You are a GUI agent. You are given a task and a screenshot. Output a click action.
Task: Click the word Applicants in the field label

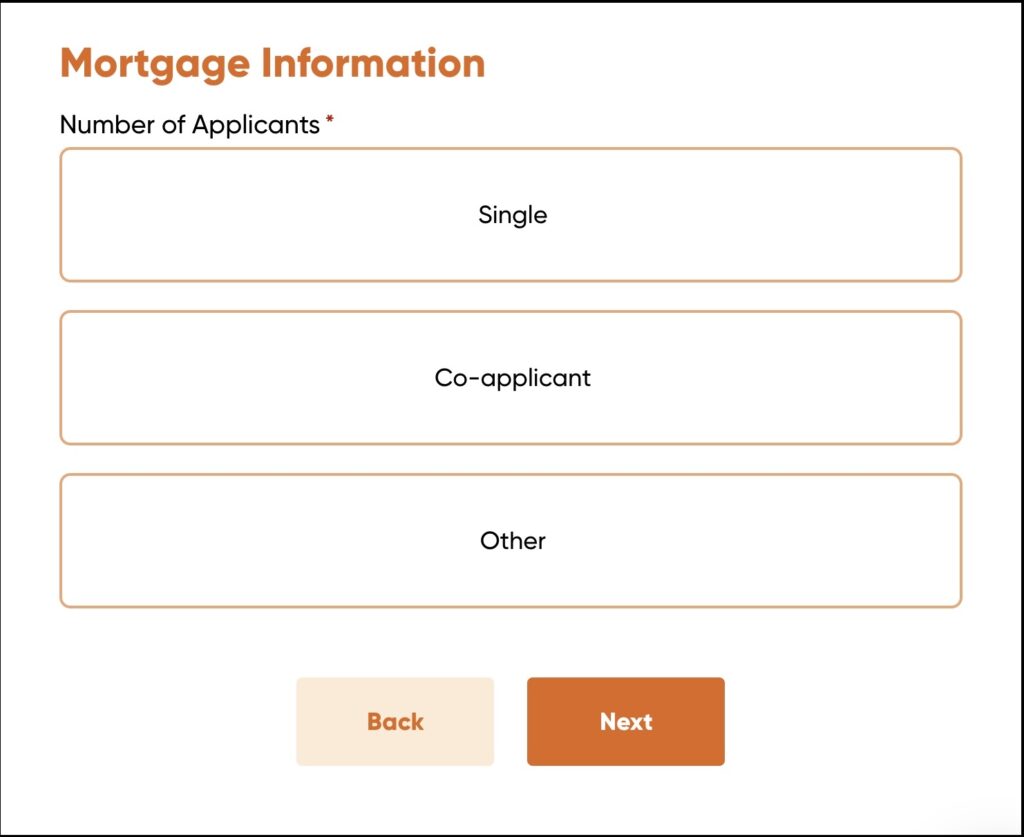click(x=256, y=125)
